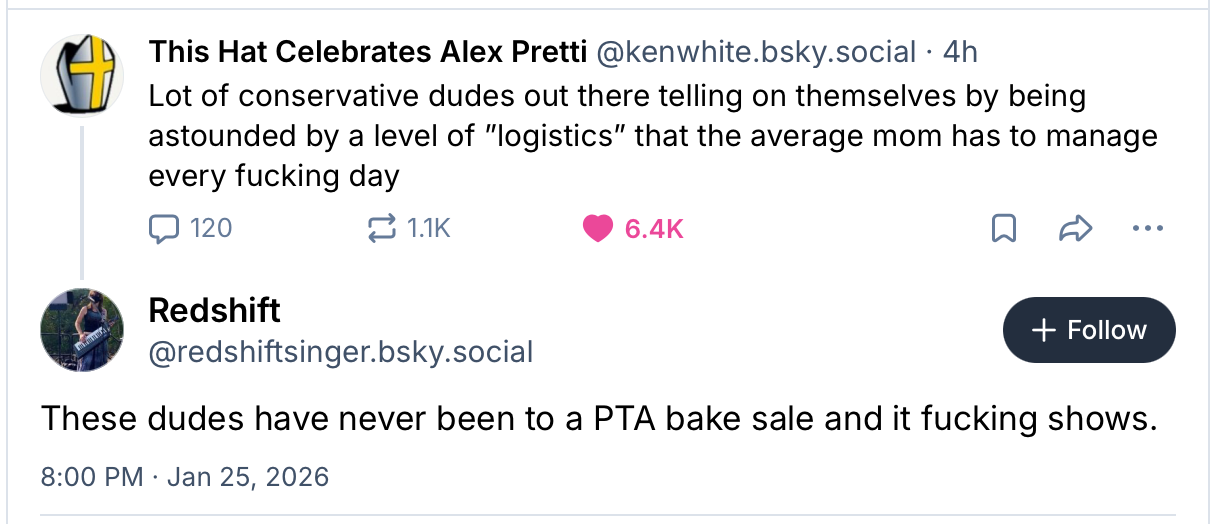Click the reply speech bubble icon
This screenshot has width=1214, height=524.
coord(162,229)
